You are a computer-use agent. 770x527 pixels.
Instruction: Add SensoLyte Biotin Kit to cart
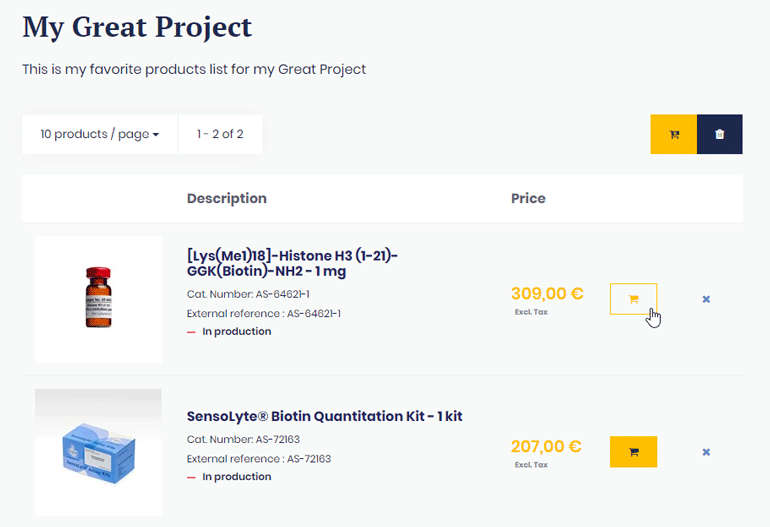click(x=633, y=452)
